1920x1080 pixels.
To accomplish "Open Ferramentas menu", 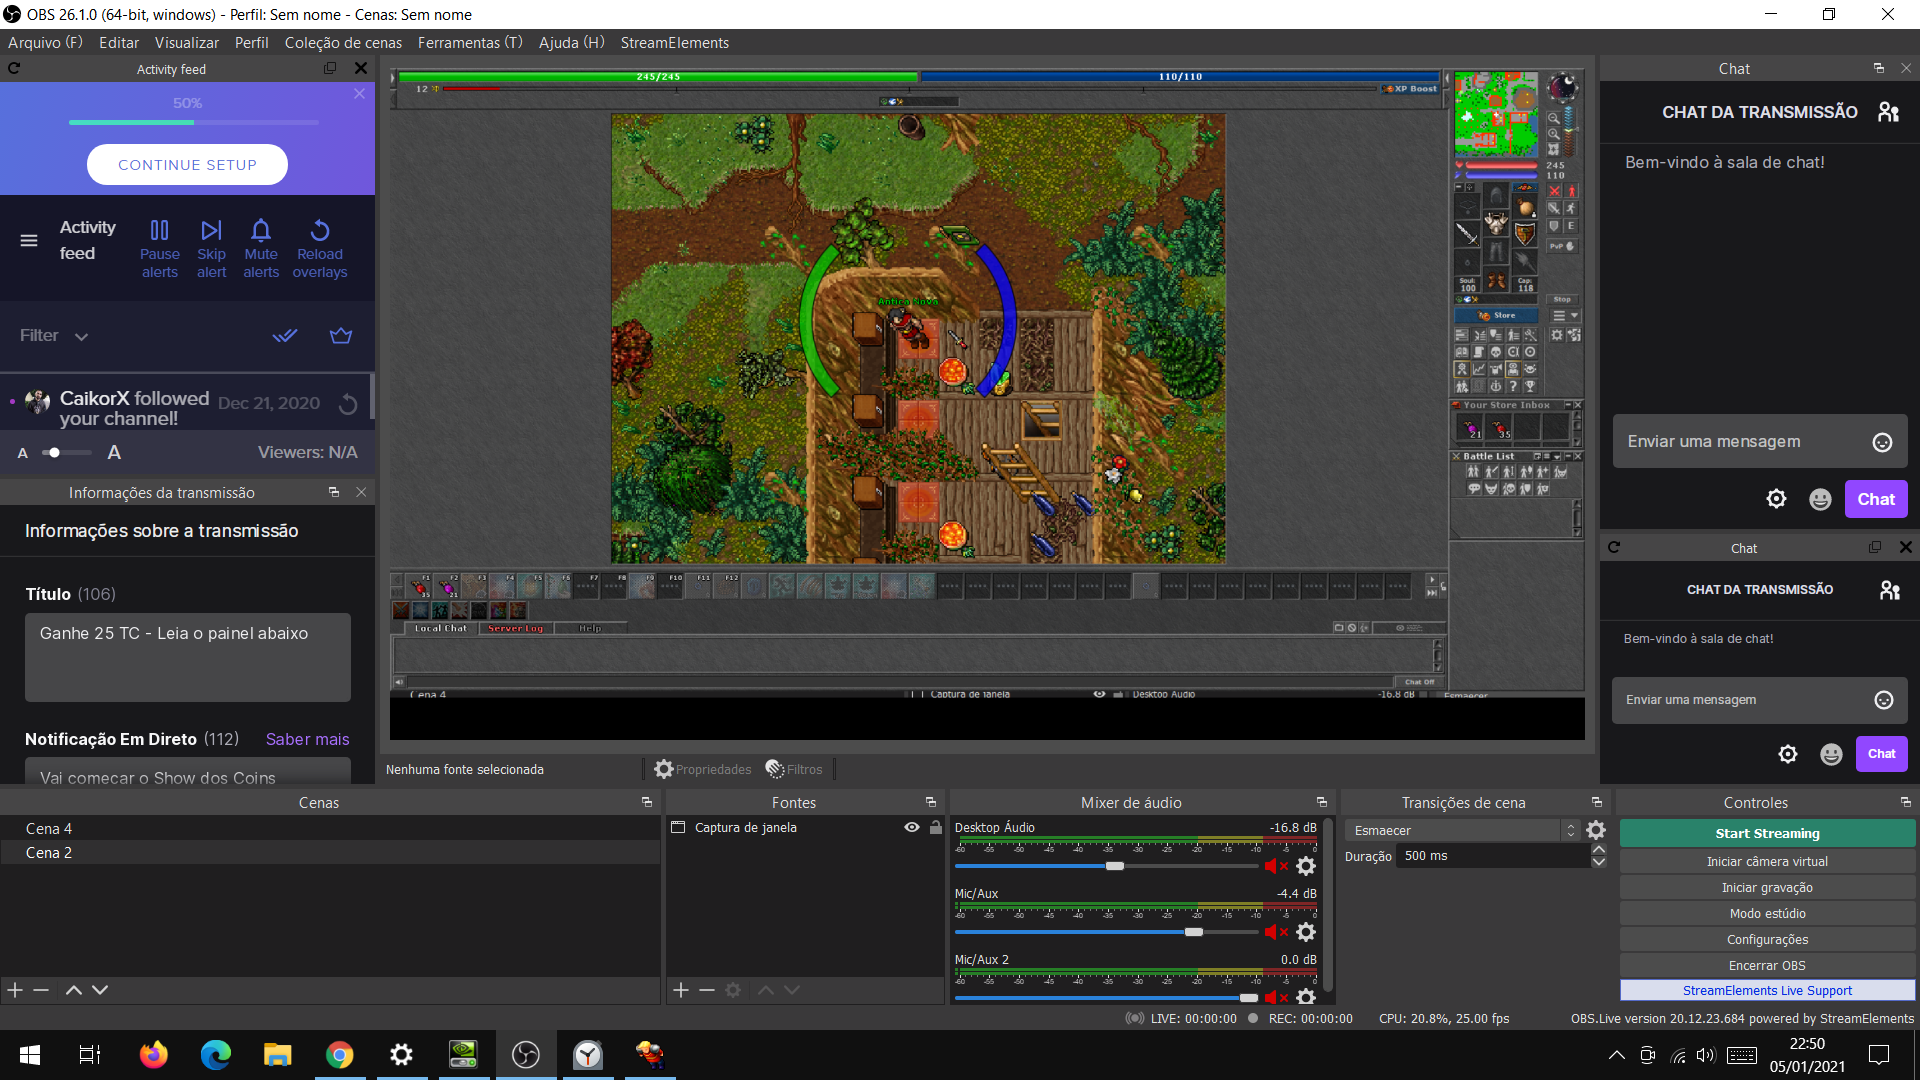I will tap(470, 42).
